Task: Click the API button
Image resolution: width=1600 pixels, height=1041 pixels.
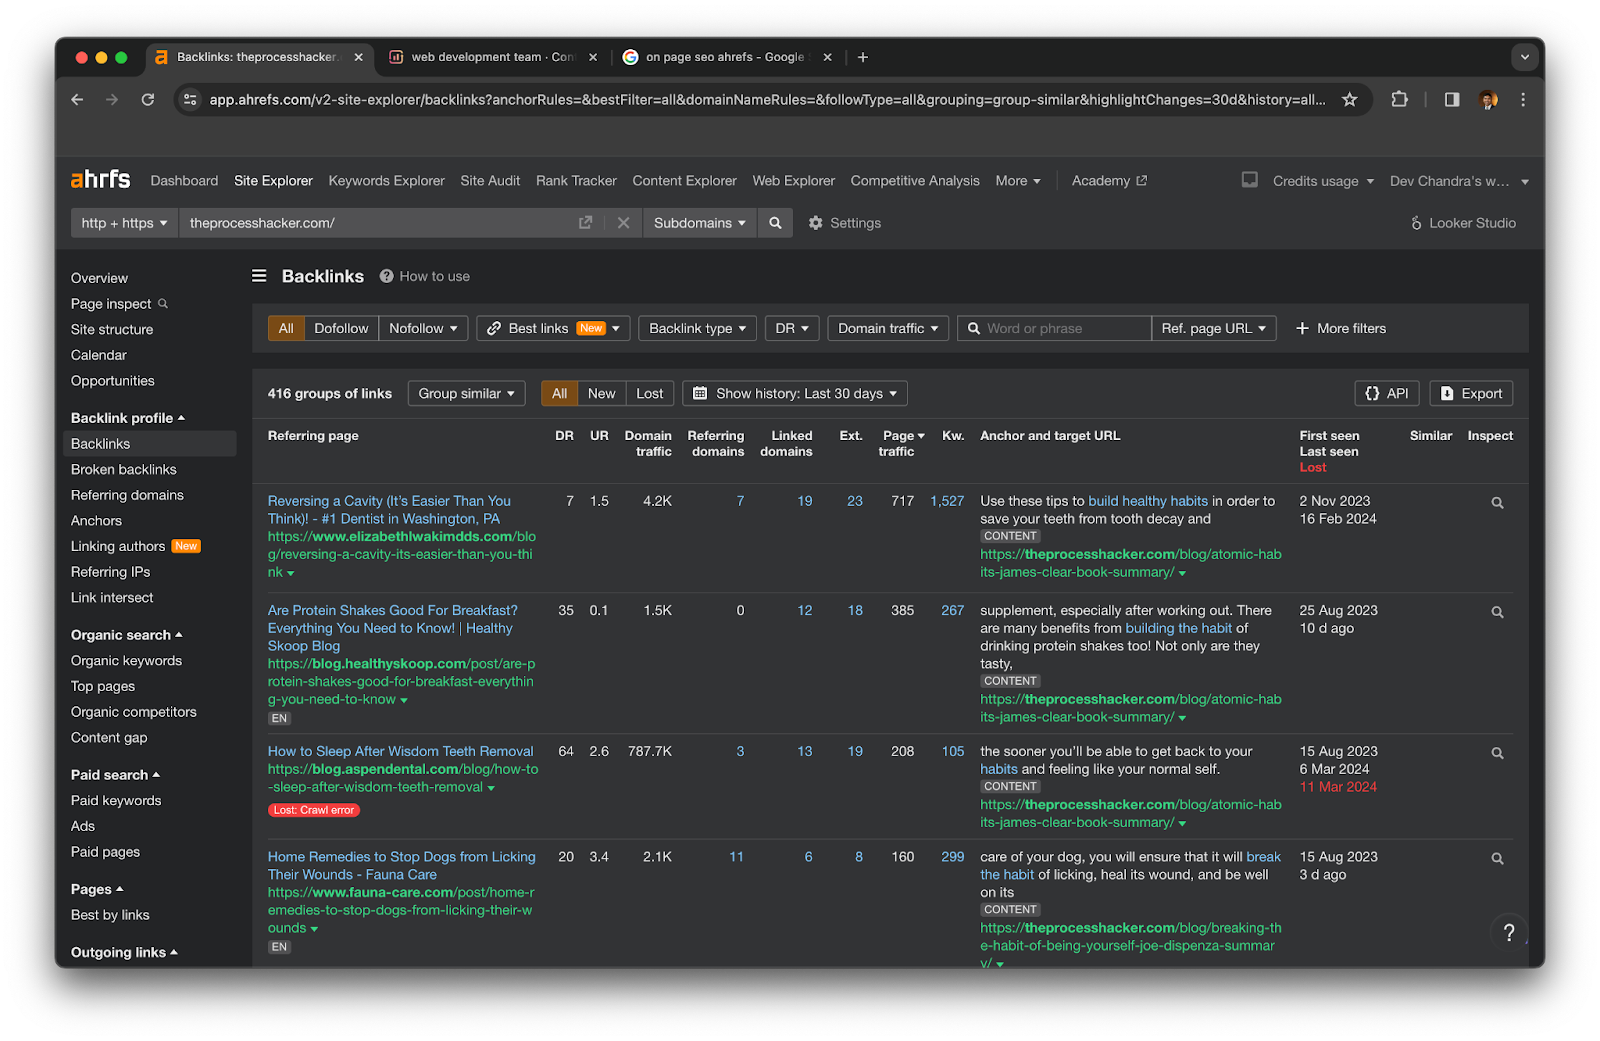Action: 1386,393
